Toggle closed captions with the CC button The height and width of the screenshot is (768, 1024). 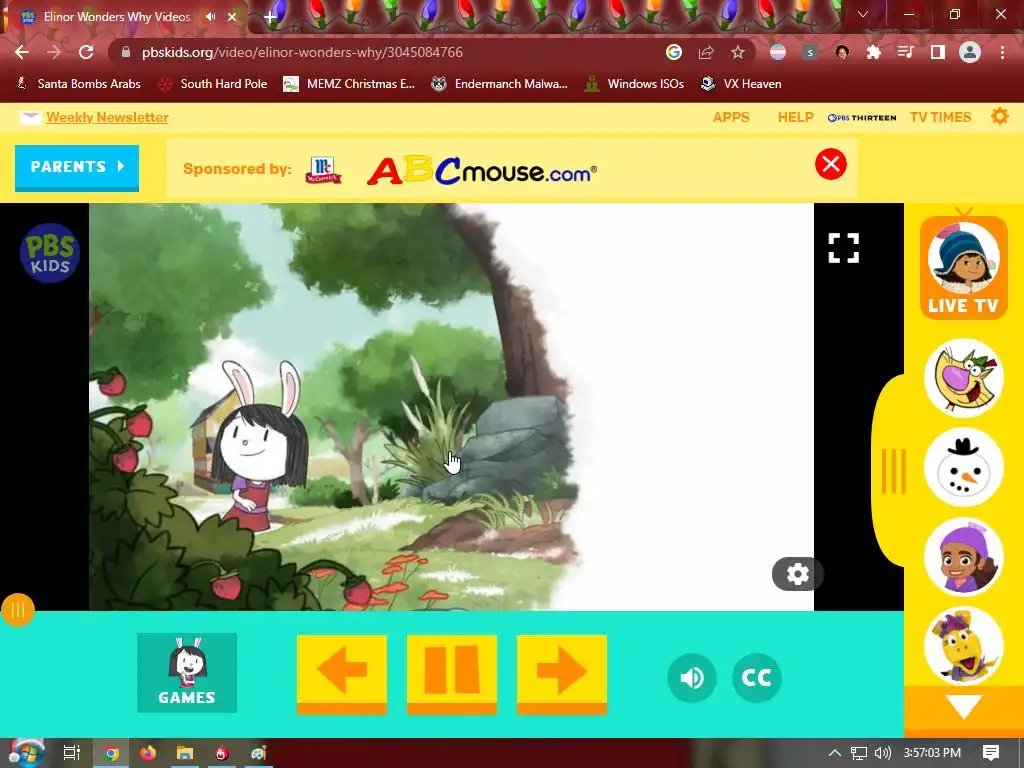pos(757,678)
